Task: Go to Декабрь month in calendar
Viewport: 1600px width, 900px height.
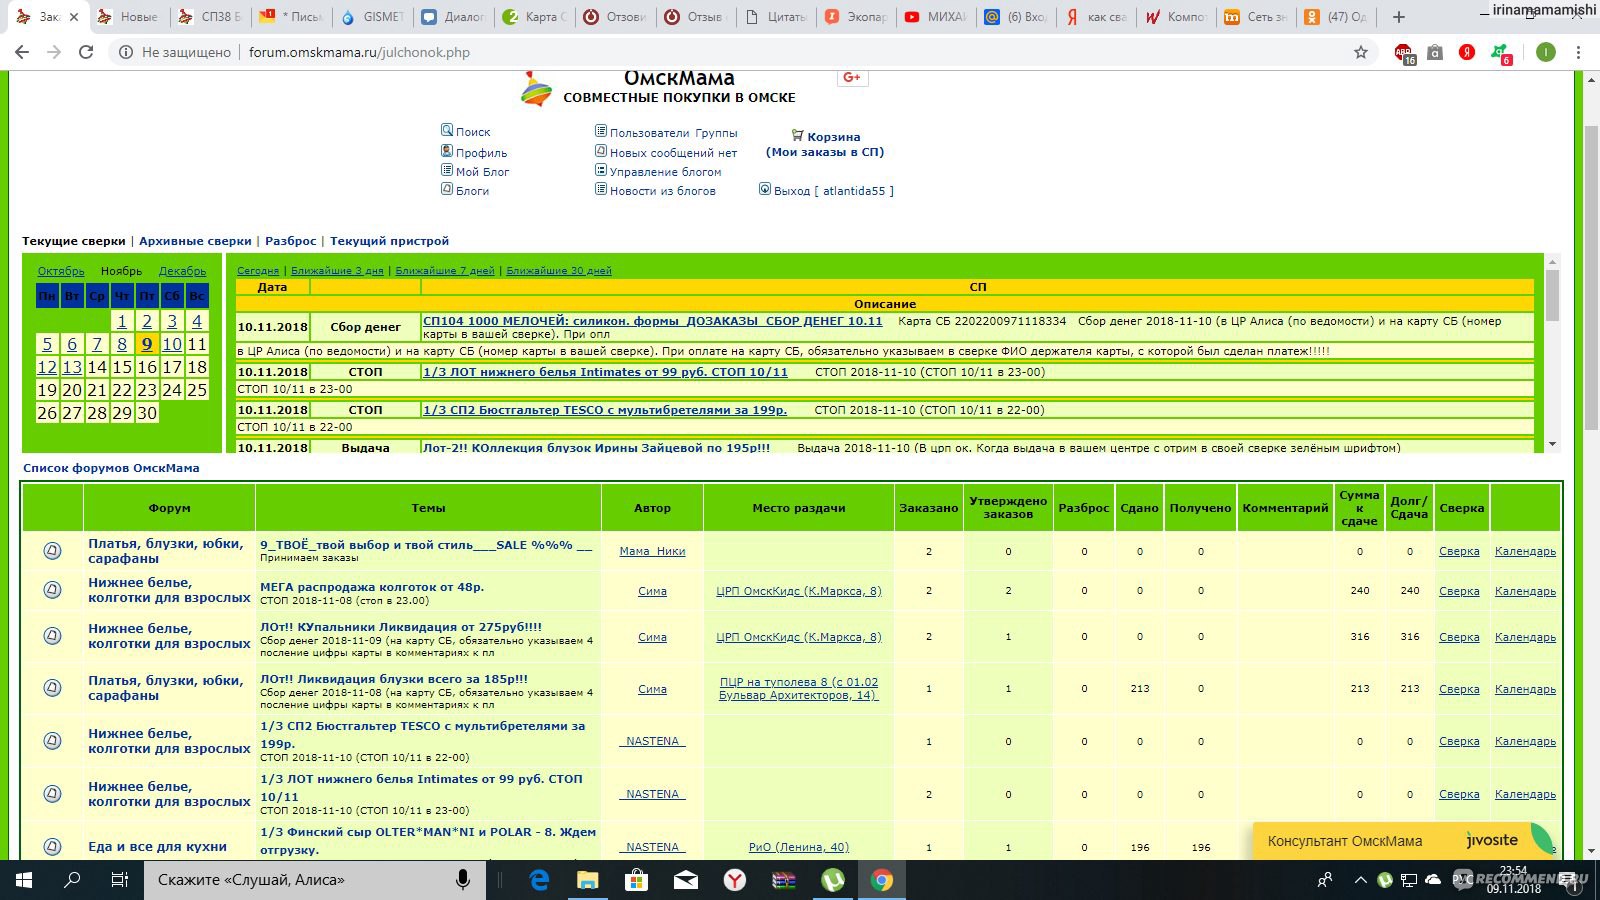Action: tap(182, 271)
